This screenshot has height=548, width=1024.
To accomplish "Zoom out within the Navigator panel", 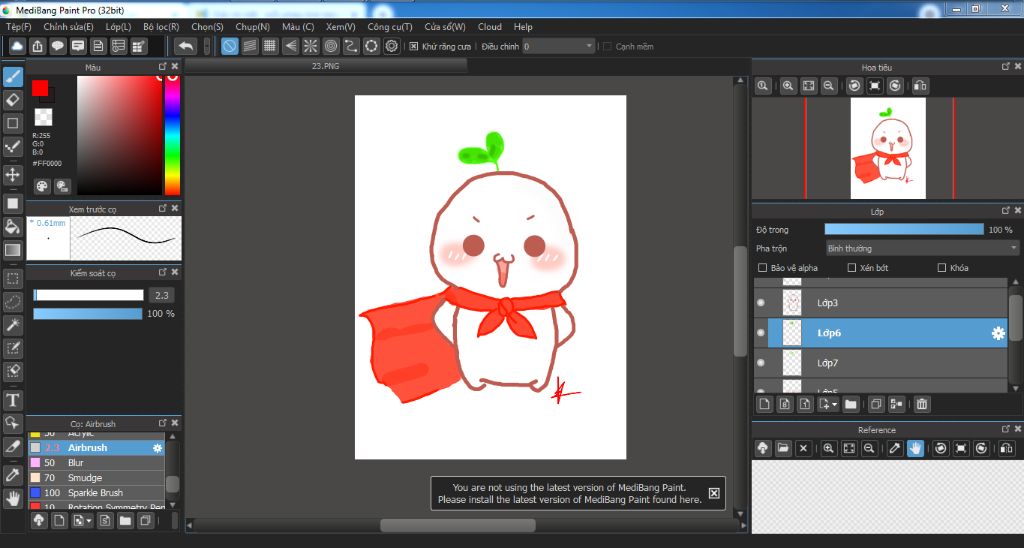I will [829, 86].
